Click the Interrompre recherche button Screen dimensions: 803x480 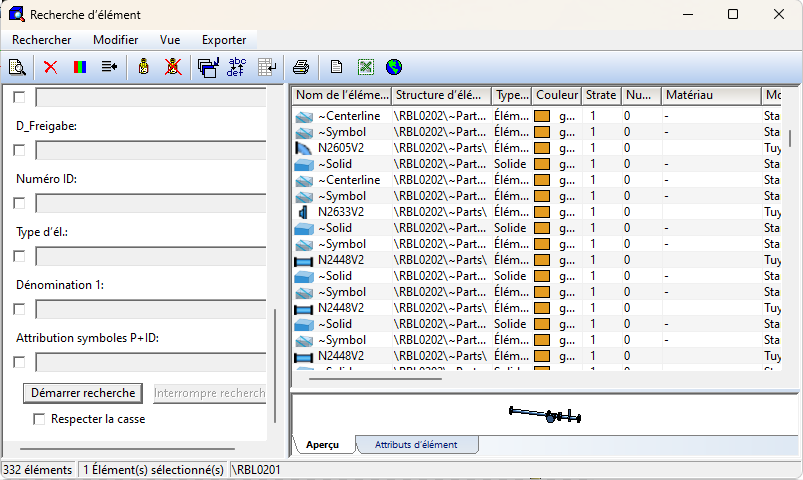pyautogui.click(x=209, y=393)
